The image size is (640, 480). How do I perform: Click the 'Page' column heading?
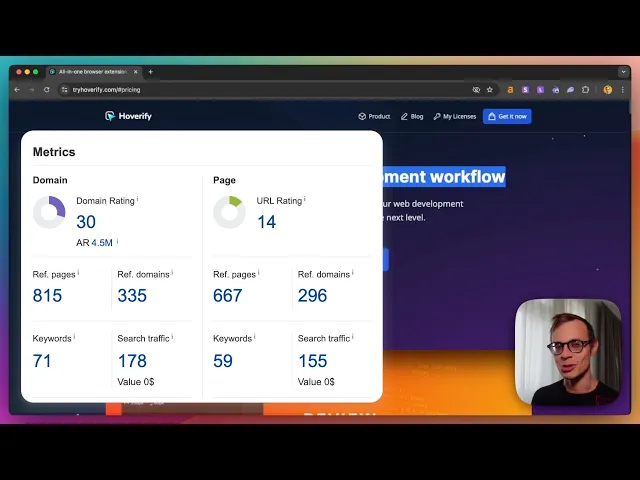point(224,180)
